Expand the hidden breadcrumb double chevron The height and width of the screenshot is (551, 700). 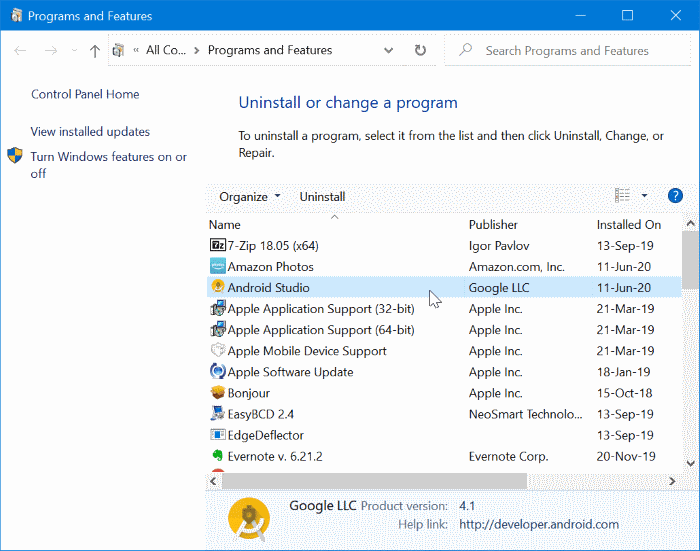pos(136,50)
